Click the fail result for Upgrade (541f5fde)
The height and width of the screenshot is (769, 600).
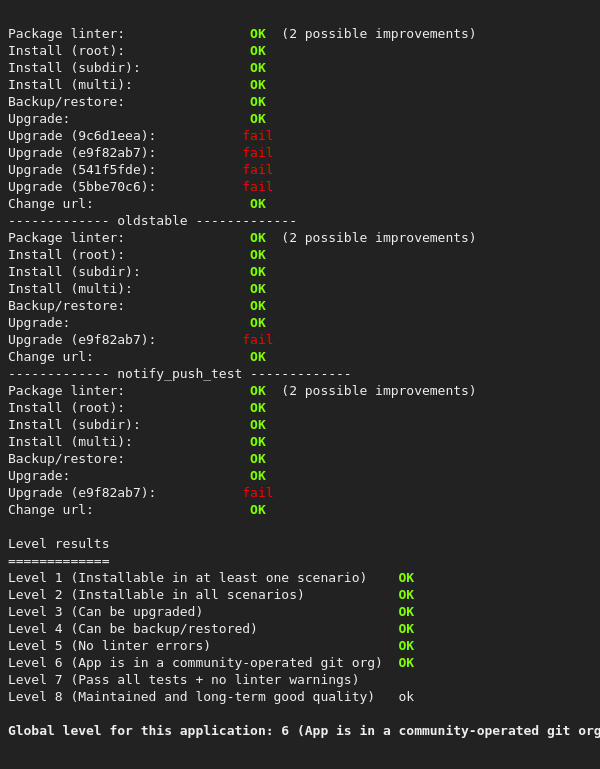[257, 169]
